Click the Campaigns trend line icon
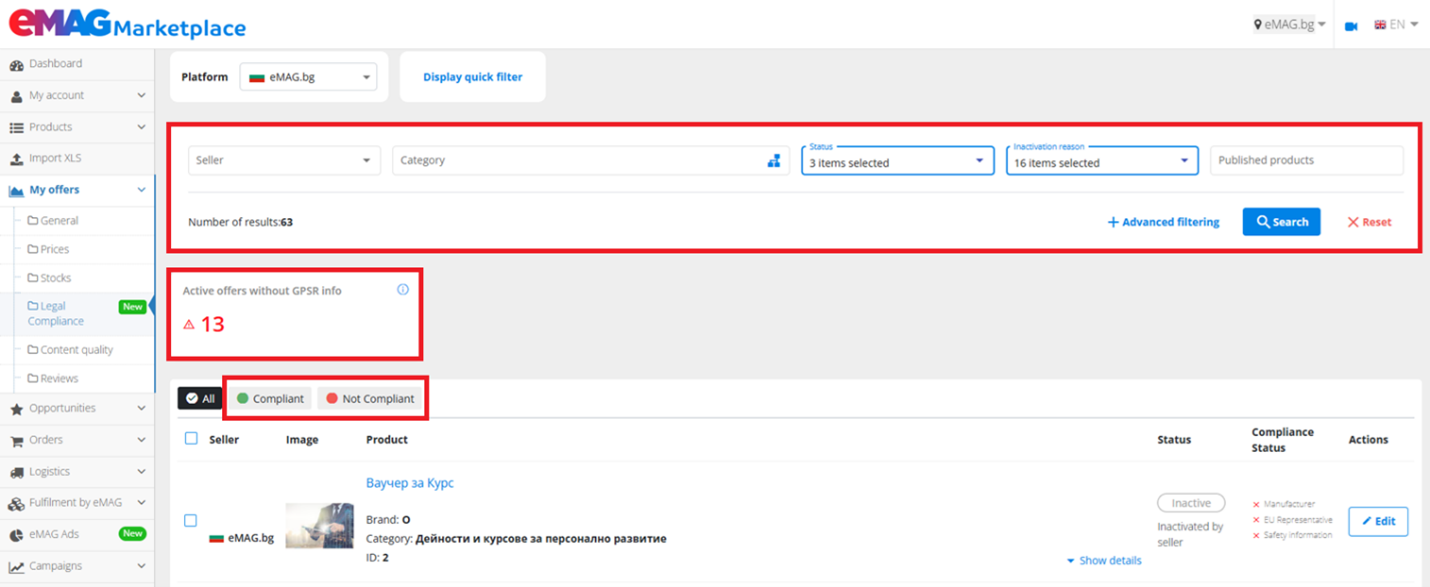 [16, 567]
